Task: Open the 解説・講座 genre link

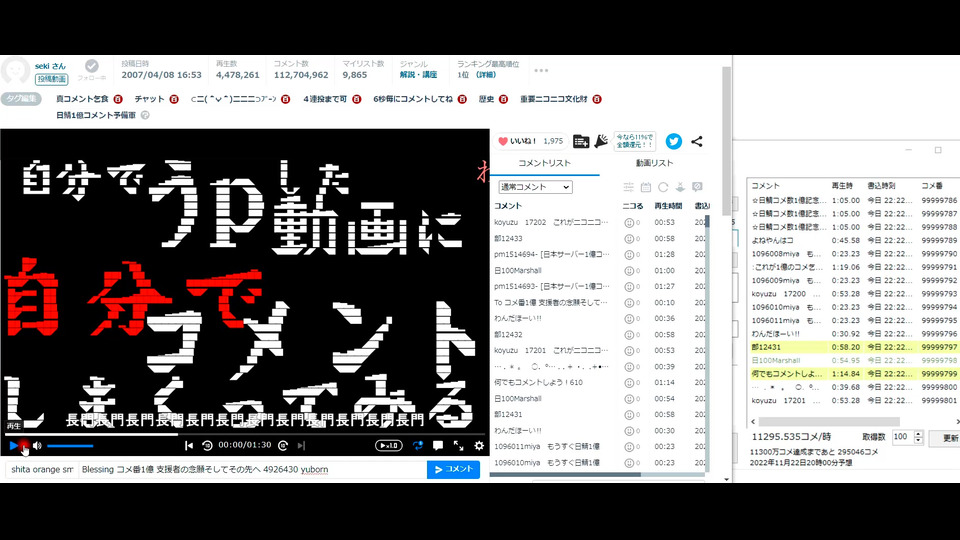Action: click(418, 75)
